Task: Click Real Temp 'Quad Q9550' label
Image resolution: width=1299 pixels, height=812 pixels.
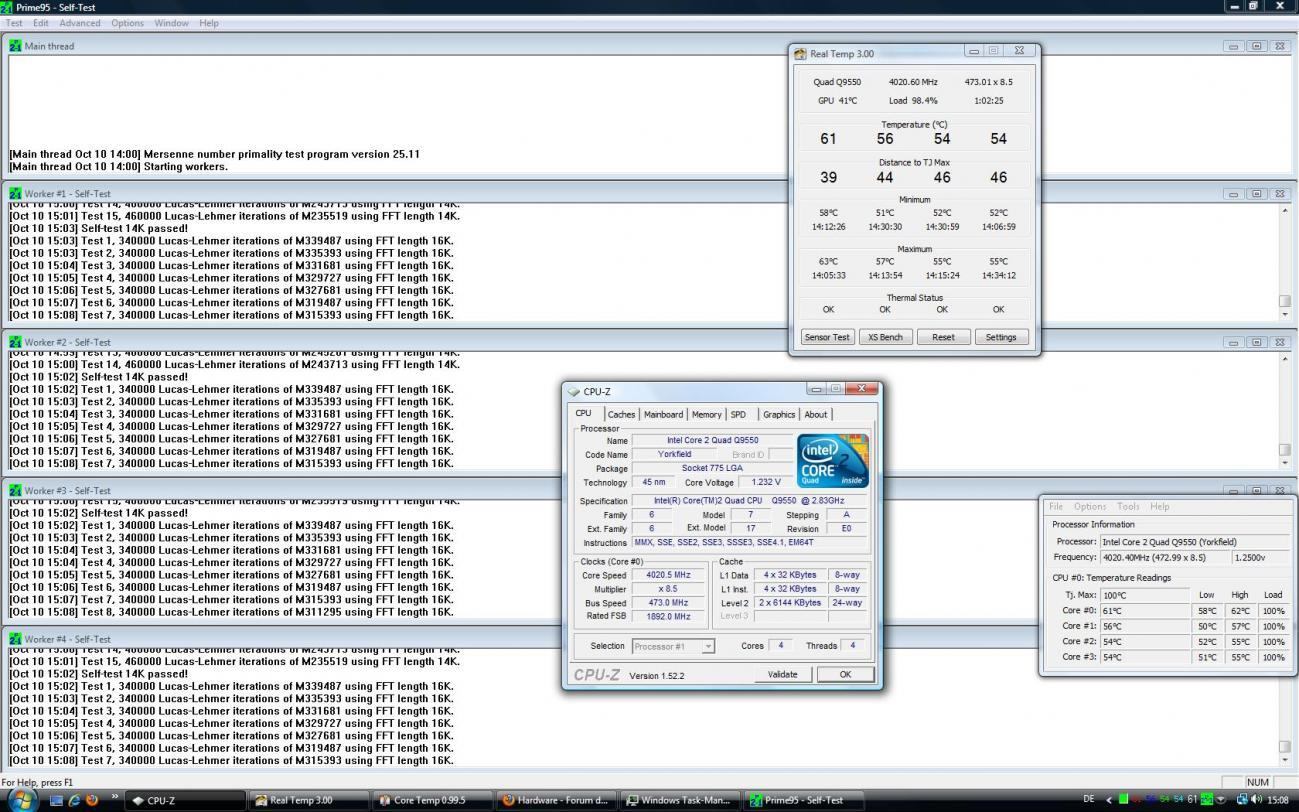Action: tap(837, 82)
